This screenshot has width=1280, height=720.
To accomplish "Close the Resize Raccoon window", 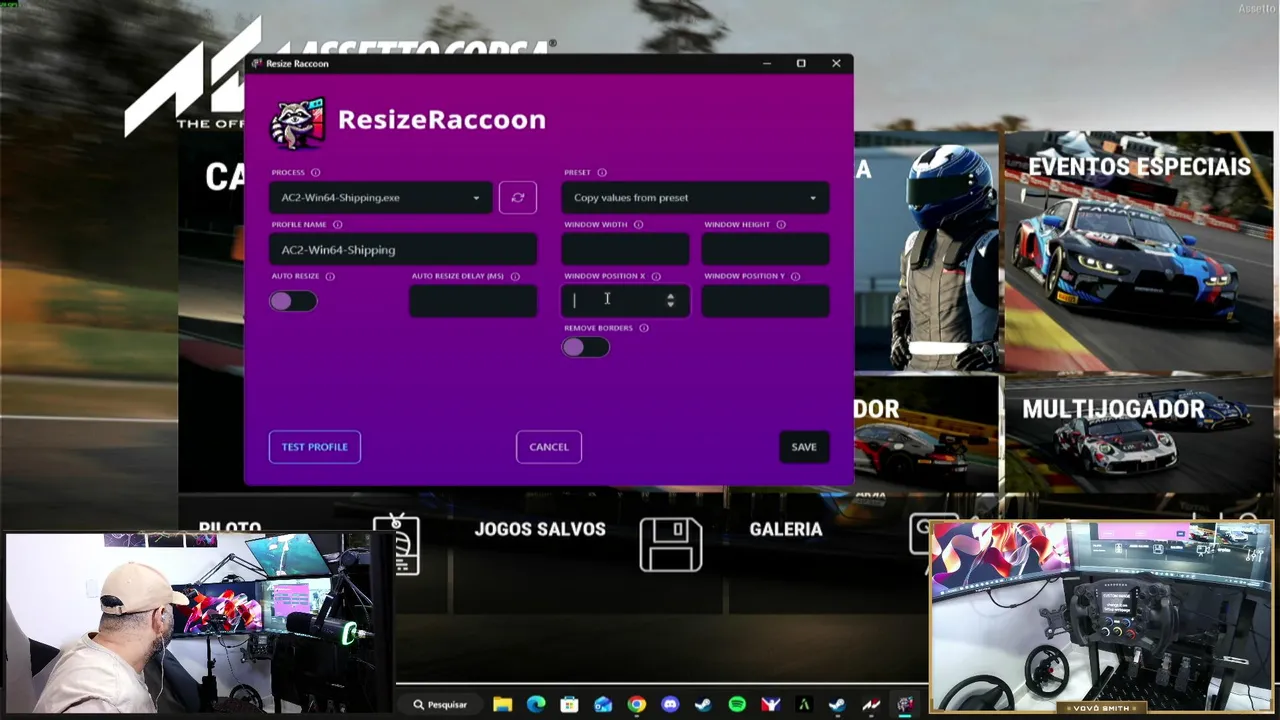I will (x=836, y=63).
